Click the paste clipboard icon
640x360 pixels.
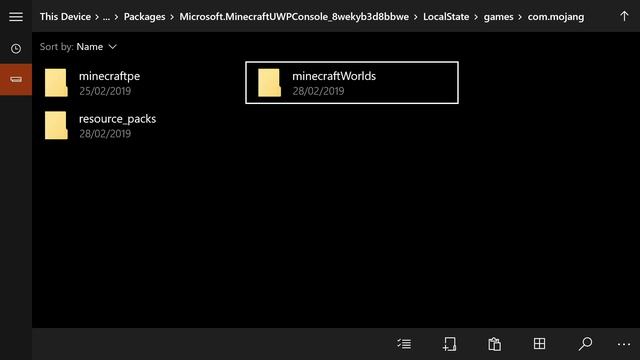point(494,344)
